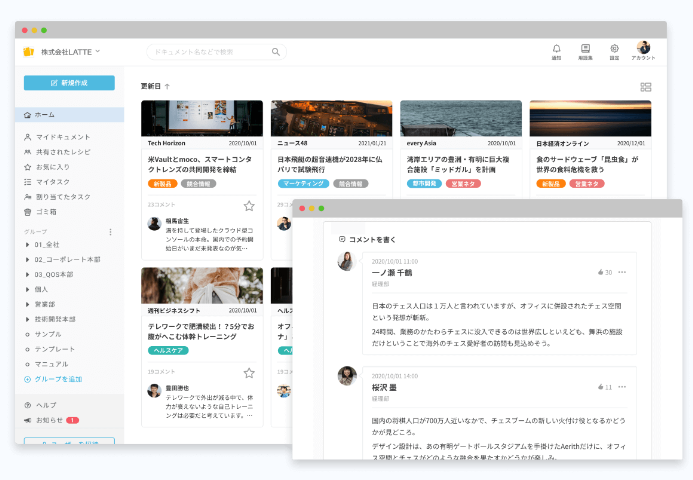Click the thumbs-up icon on 一ノ瀬 千鶴 comment
The image size is (693, 480).
coord(601,272)
